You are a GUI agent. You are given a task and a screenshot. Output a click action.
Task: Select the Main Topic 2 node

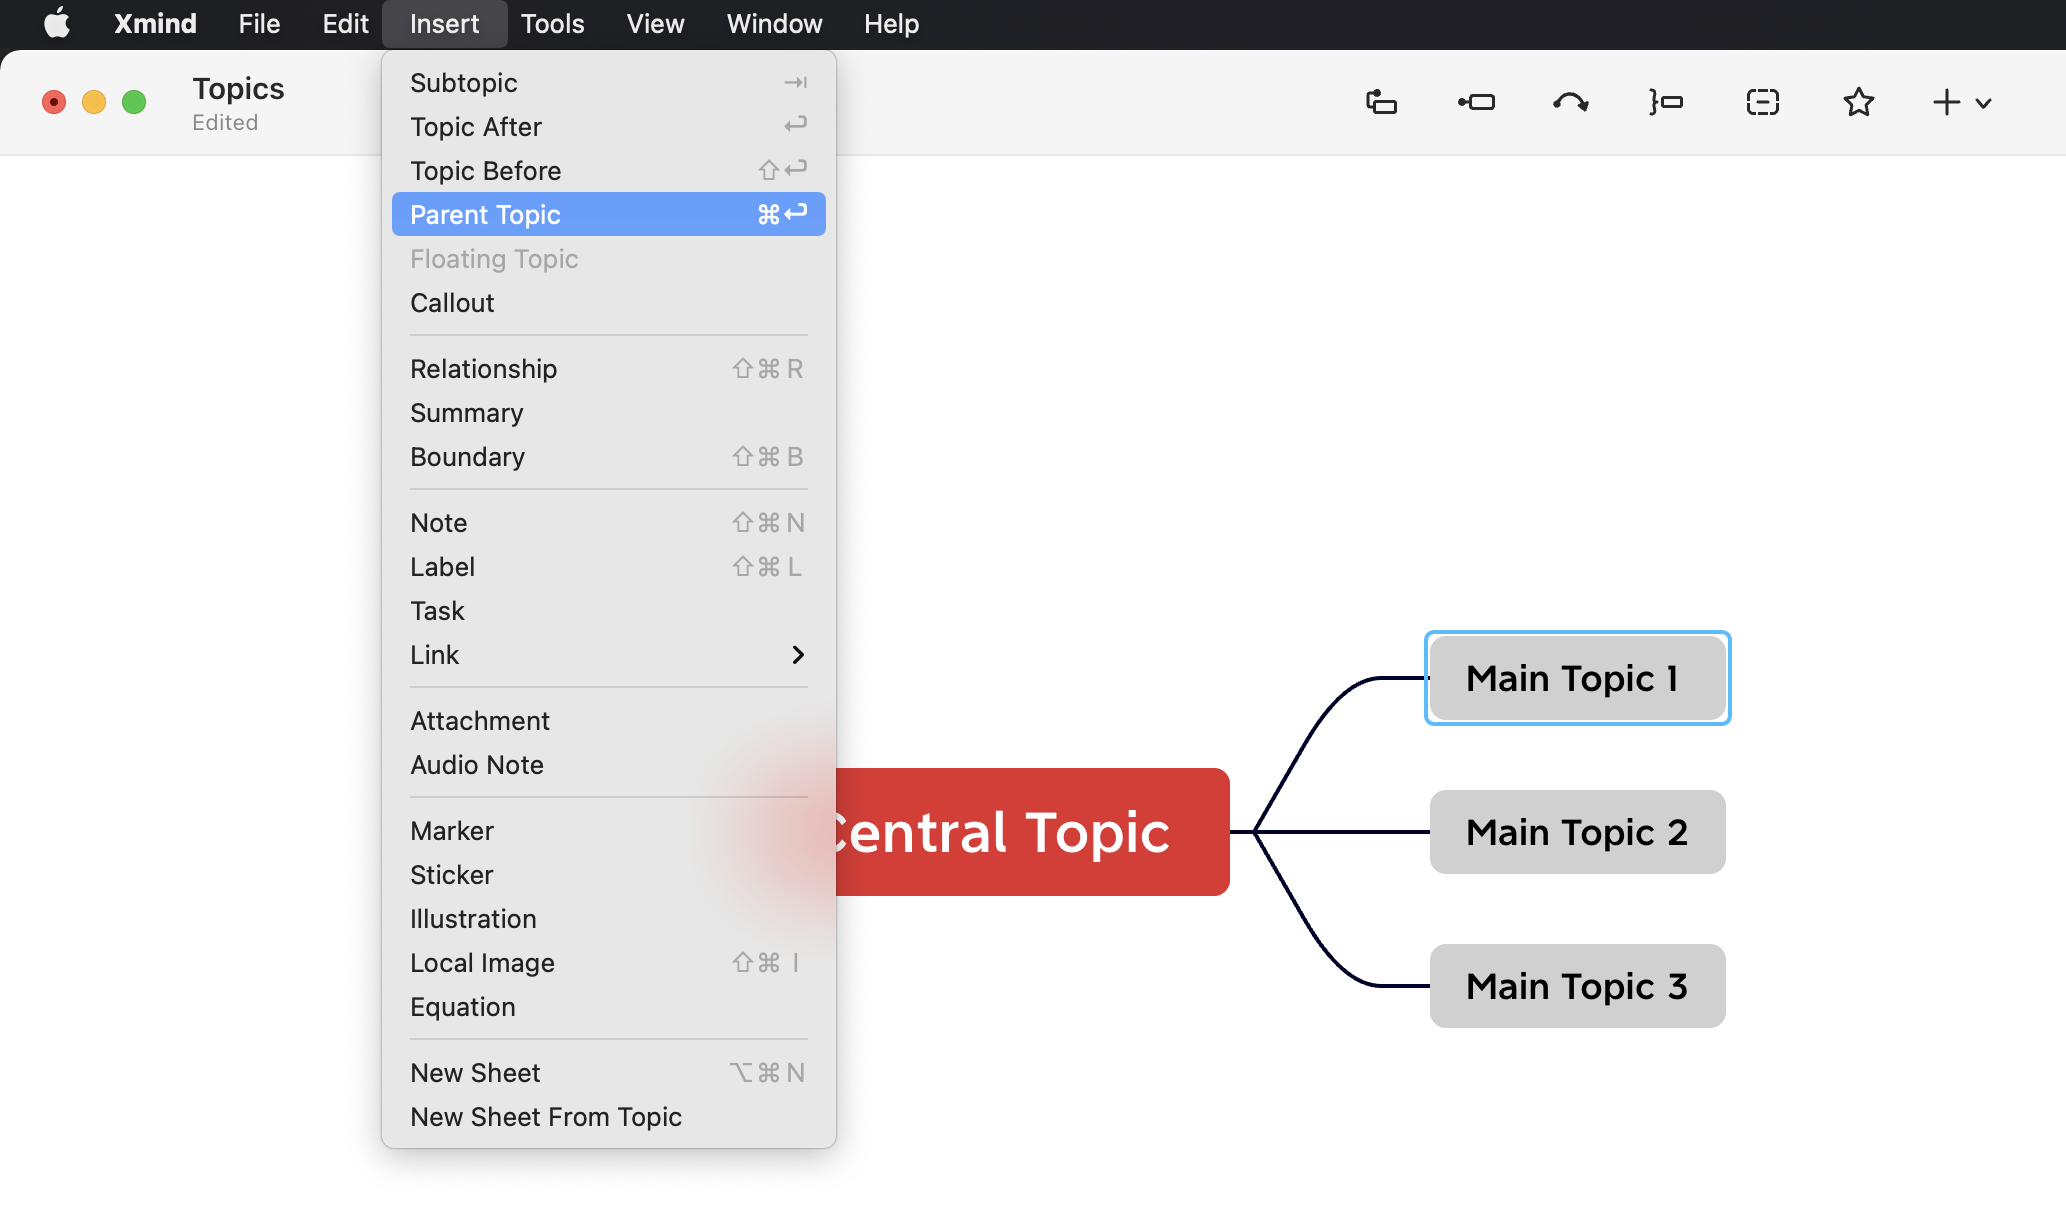pyautogui.click(x=1577, y=832)
